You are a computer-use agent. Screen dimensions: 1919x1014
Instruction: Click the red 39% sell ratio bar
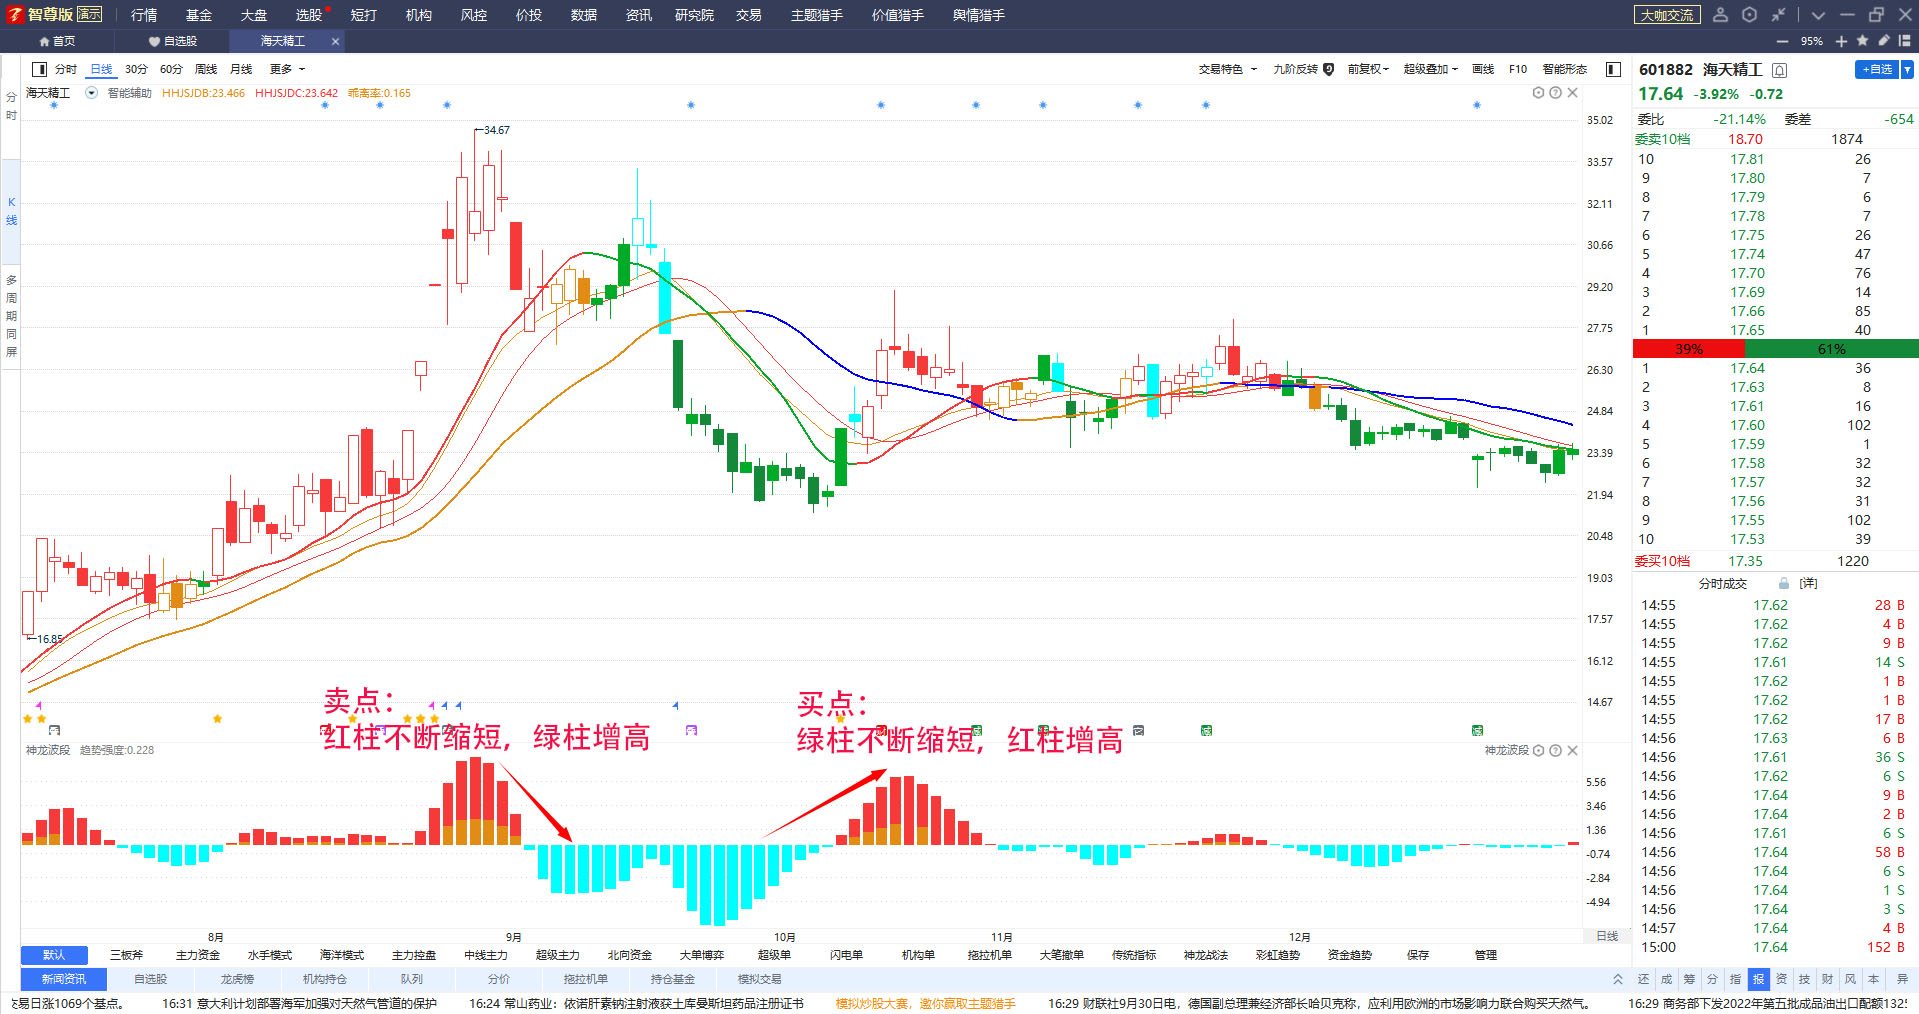pyautogui.click(x=1688, y=349)
